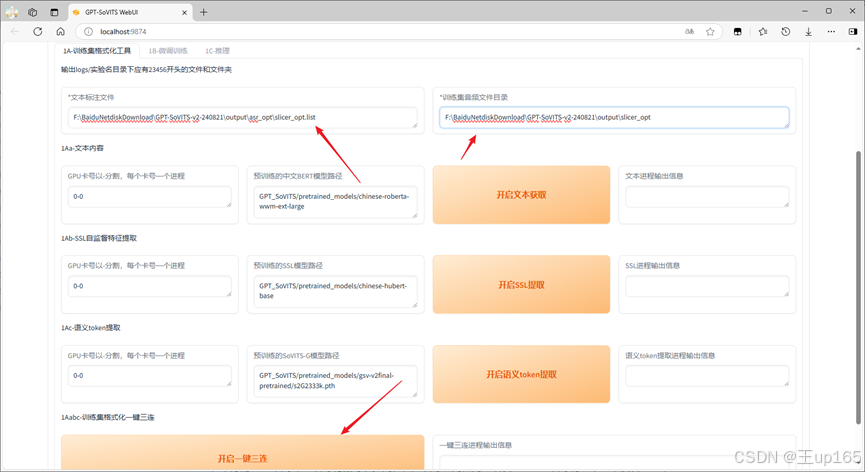Image resolution: width=865 pixels, height=472 pixels.
Task: Add page to favorites star
Action: 710,31
